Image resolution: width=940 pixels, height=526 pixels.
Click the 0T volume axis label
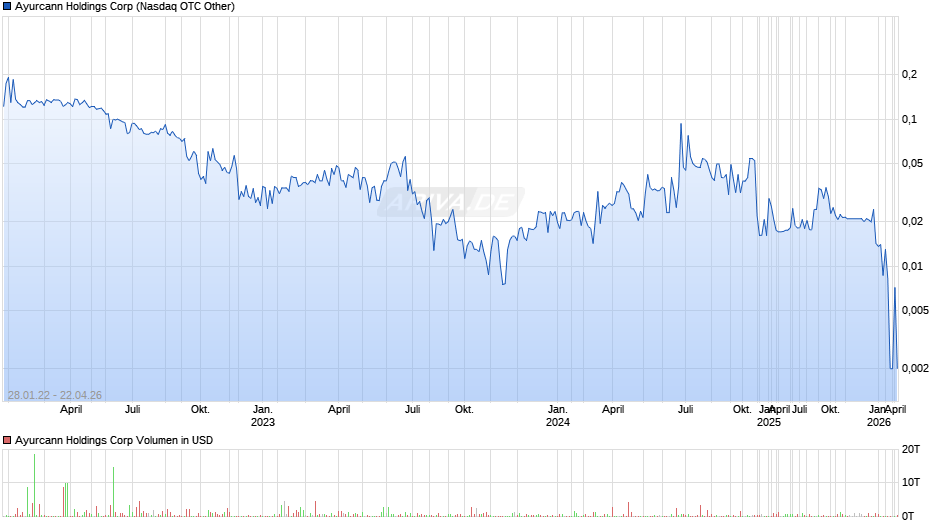[908, 516]
